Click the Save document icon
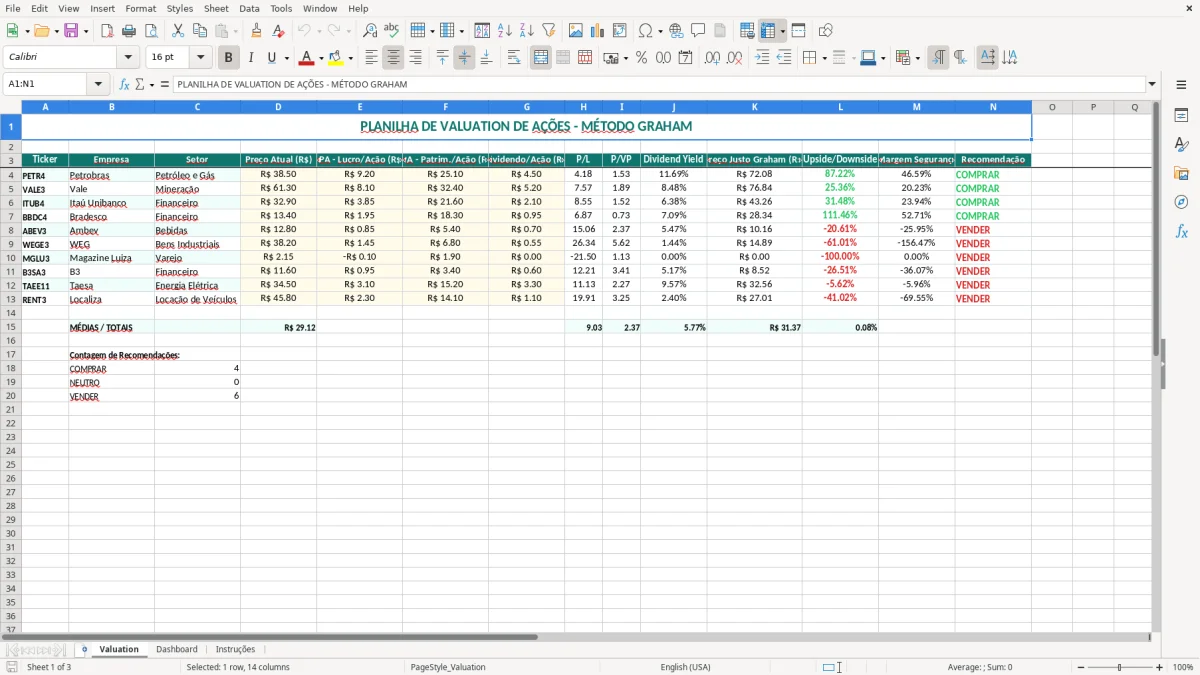The height and width of the screenshot is (675, 1200). (71, 31)
